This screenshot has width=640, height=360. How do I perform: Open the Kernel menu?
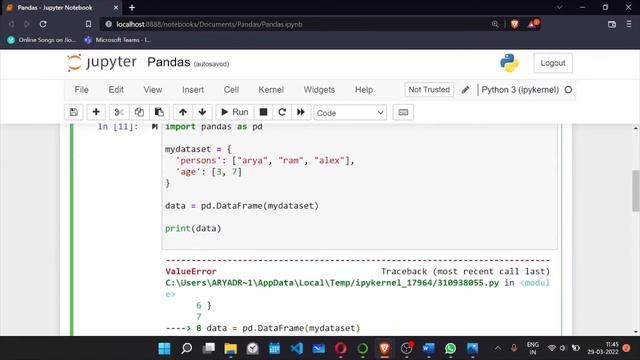[x=271, y=90]
